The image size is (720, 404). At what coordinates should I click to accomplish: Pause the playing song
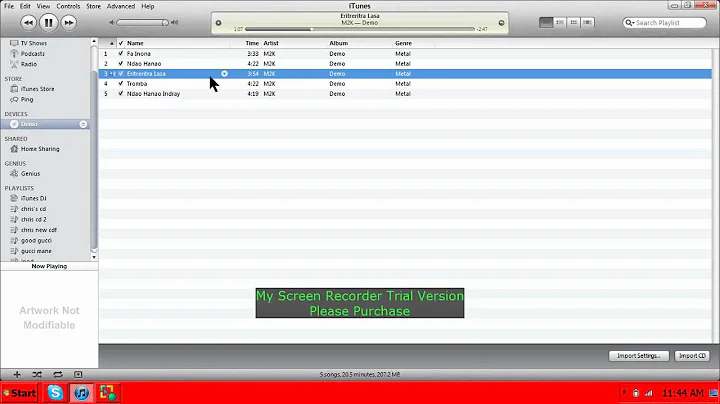point(48,22)
